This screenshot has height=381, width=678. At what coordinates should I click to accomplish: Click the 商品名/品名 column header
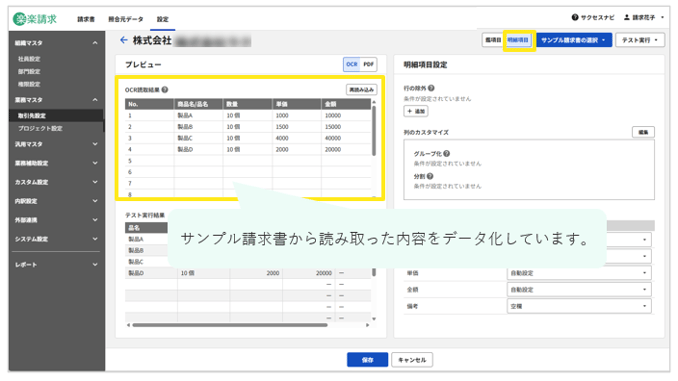(198, 104)
